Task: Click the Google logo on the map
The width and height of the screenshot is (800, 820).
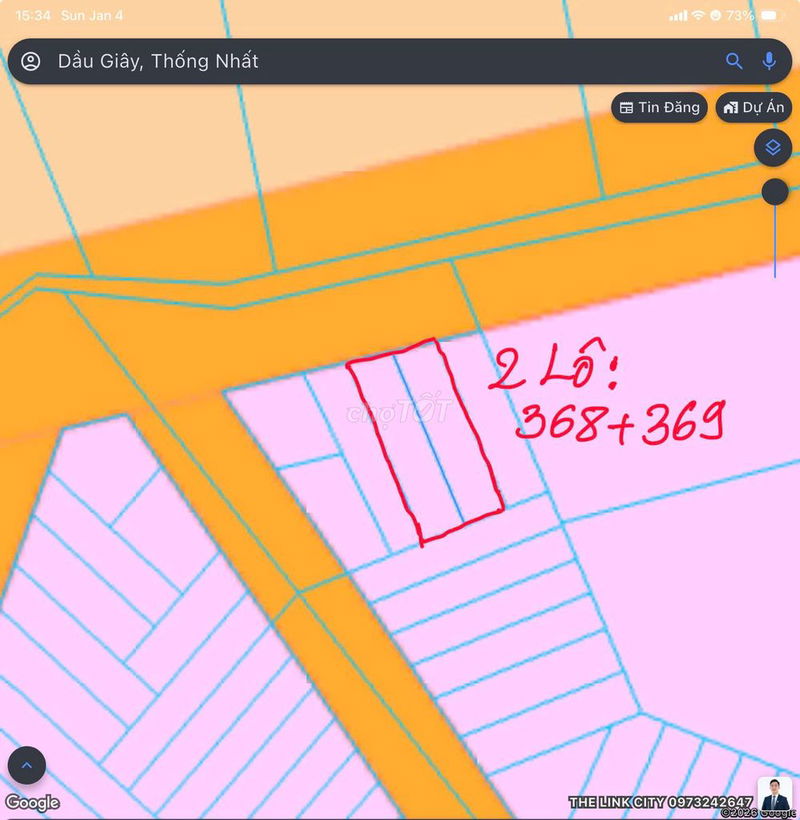Action: pos(32,802)
